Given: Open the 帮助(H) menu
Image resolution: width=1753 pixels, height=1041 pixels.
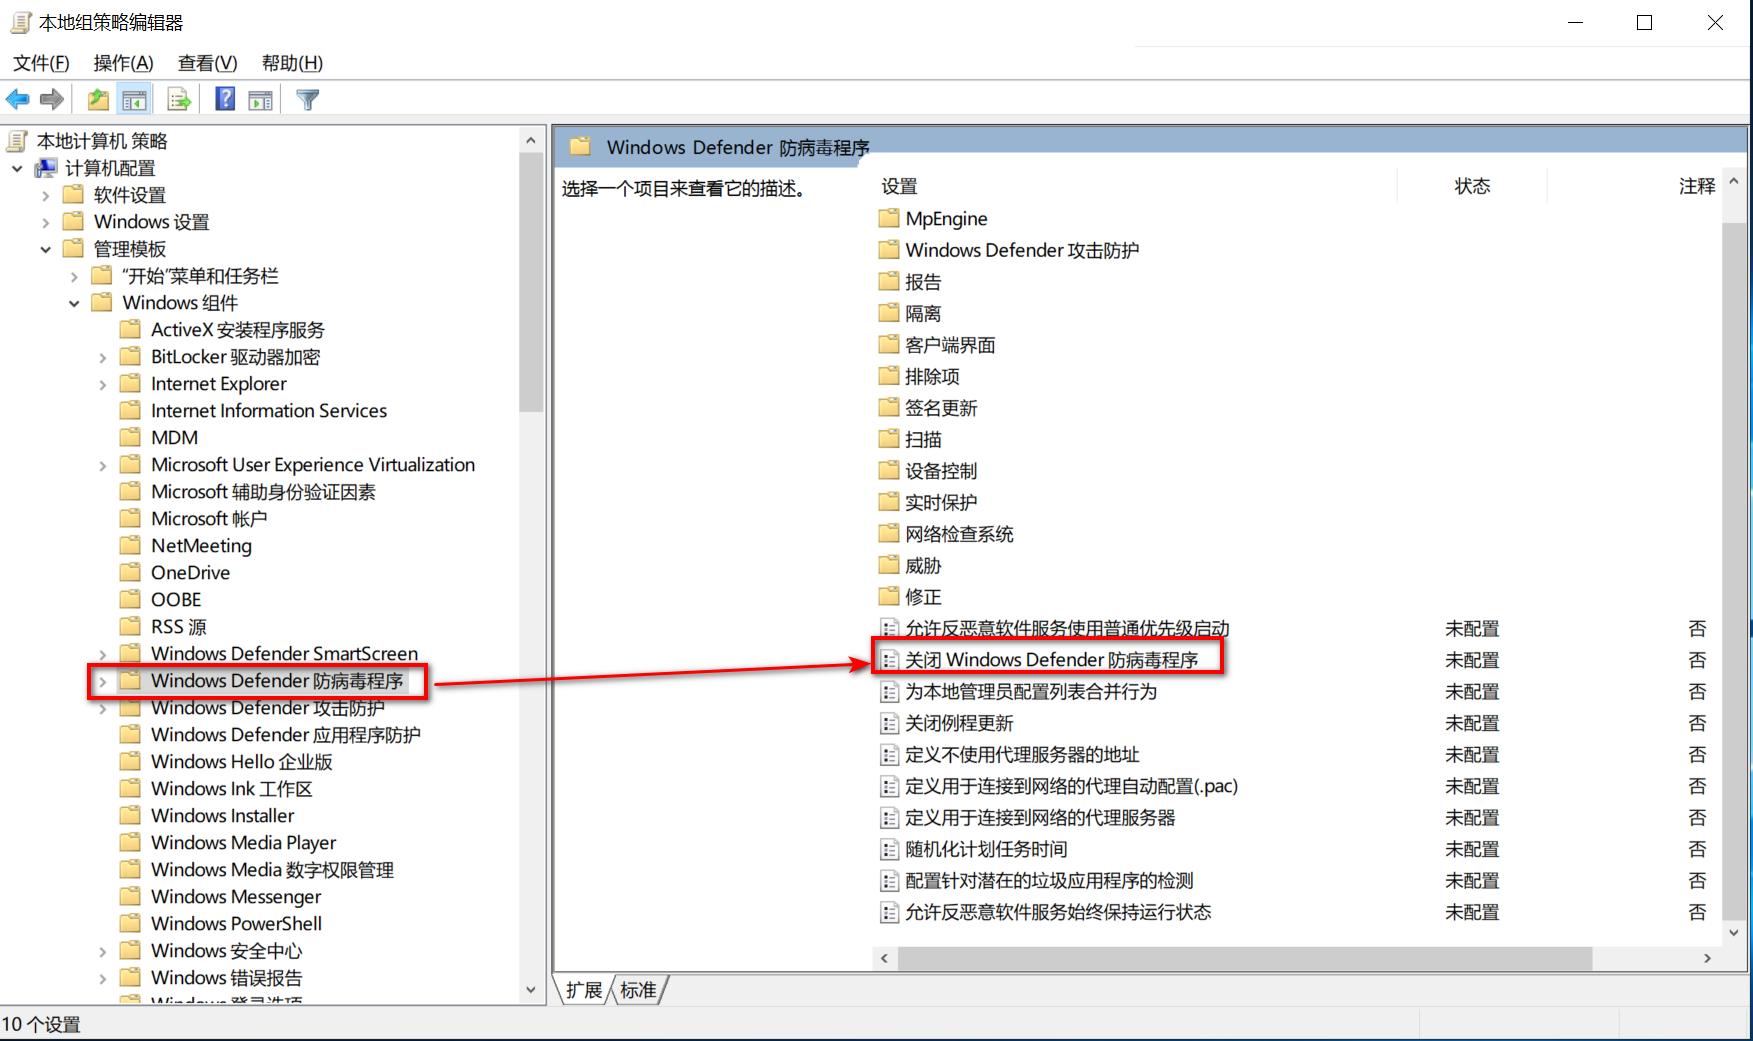Looking at the screenshot, I should tap(292, 63).
